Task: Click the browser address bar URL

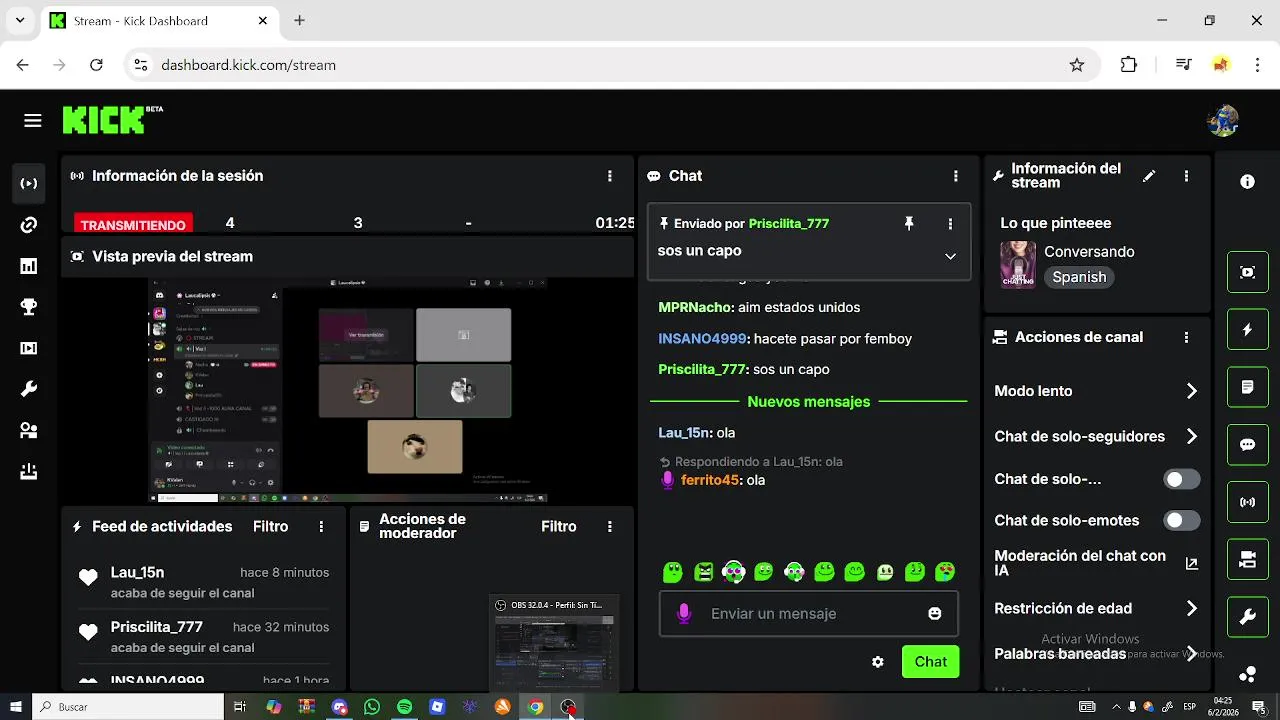Action: point(248,65)
